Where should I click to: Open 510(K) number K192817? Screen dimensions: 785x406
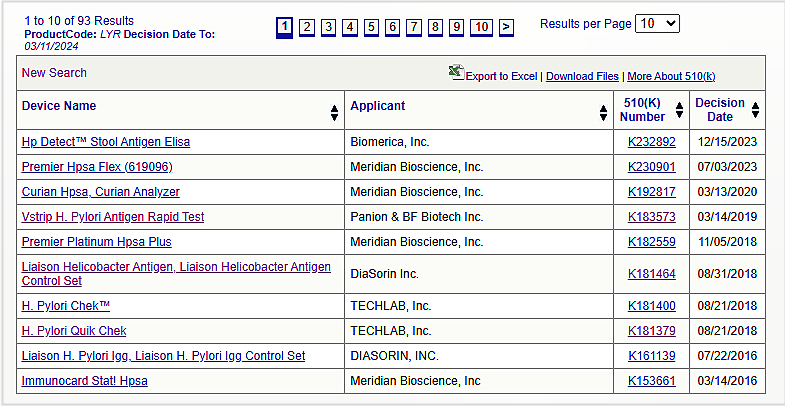click(x=651, y=192)
